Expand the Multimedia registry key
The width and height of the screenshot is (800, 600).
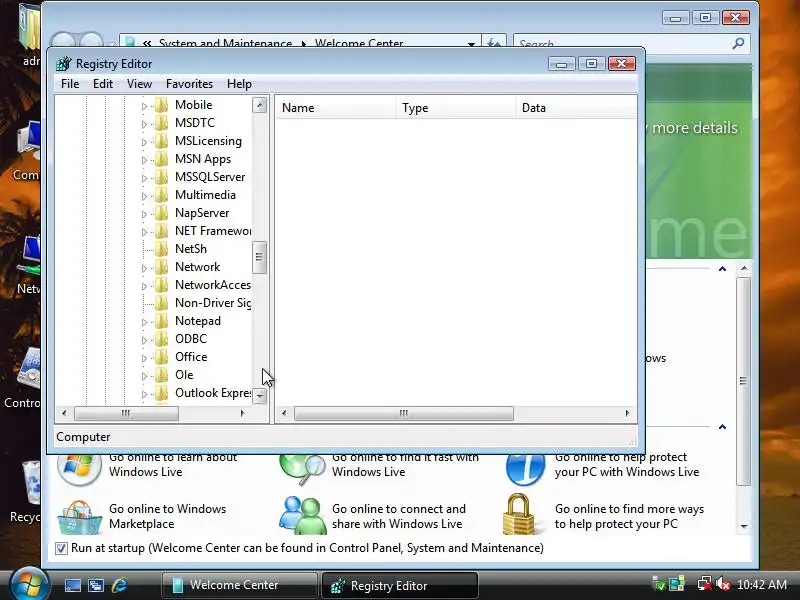tap(144, 196)
